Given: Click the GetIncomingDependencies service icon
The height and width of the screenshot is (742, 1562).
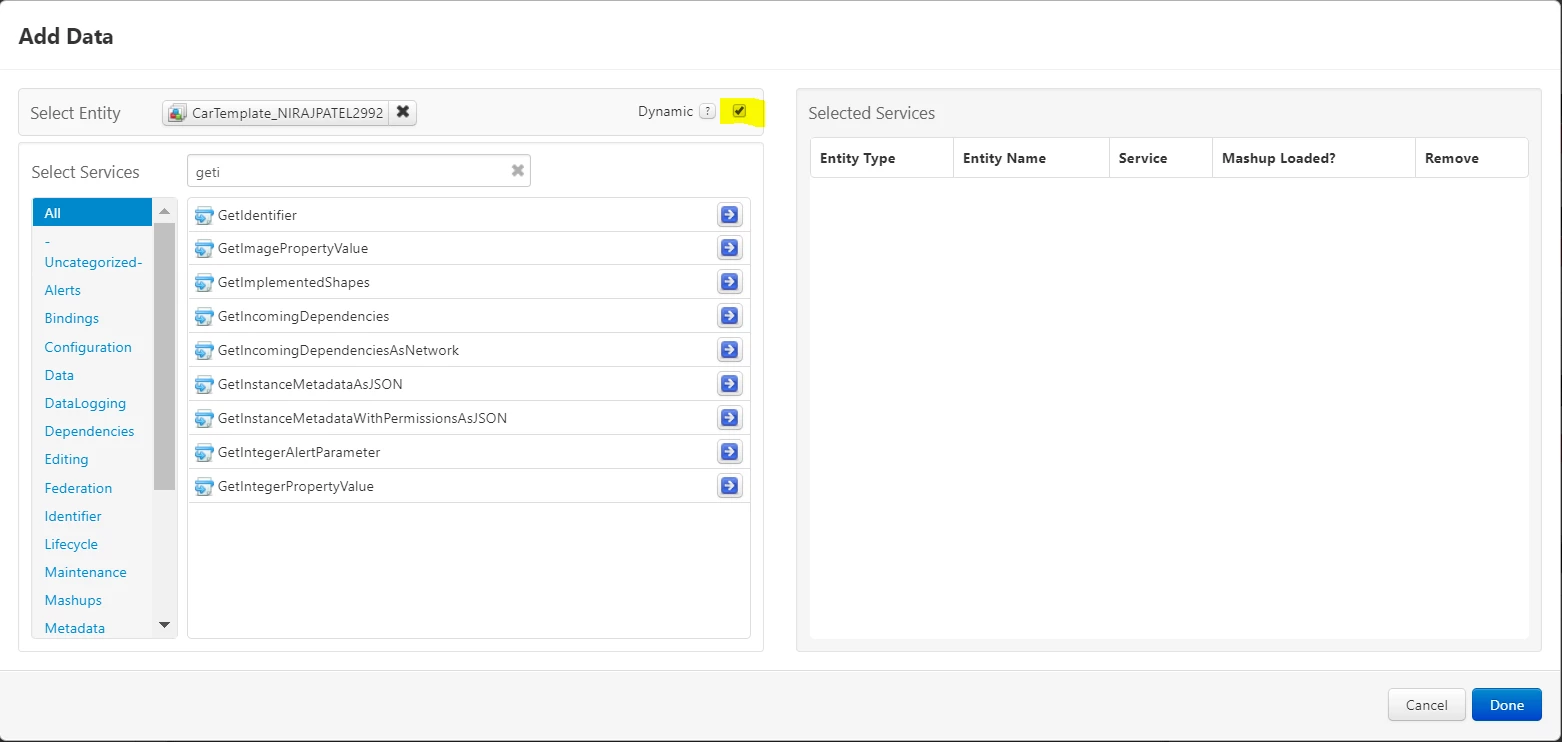Looking at the screenshot, I should 204,316.
